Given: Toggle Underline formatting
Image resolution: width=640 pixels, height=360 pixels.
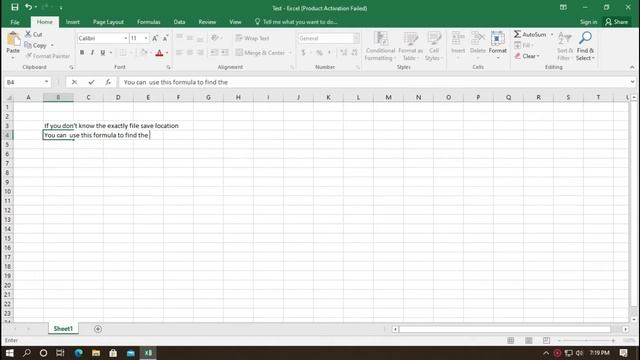Looking at the screenshot, I should pyautogui.click(x=102, y=52).
